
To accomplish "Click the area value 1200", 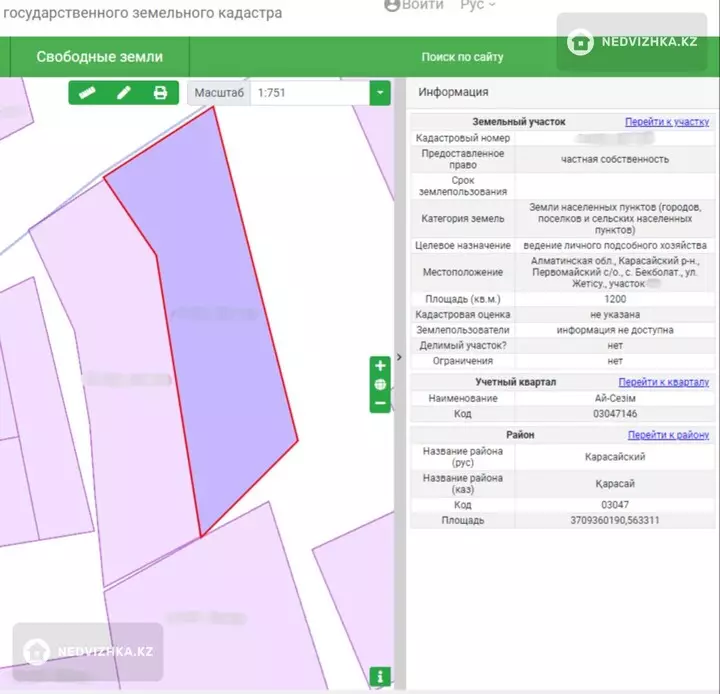I will [615, 299].
